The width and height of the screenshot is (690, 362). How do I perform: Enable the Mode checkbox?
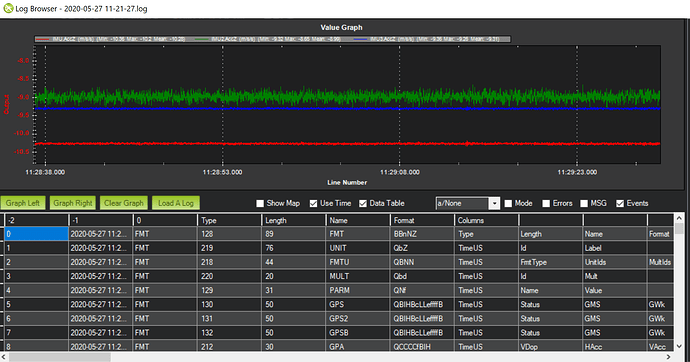click(508, 203)
